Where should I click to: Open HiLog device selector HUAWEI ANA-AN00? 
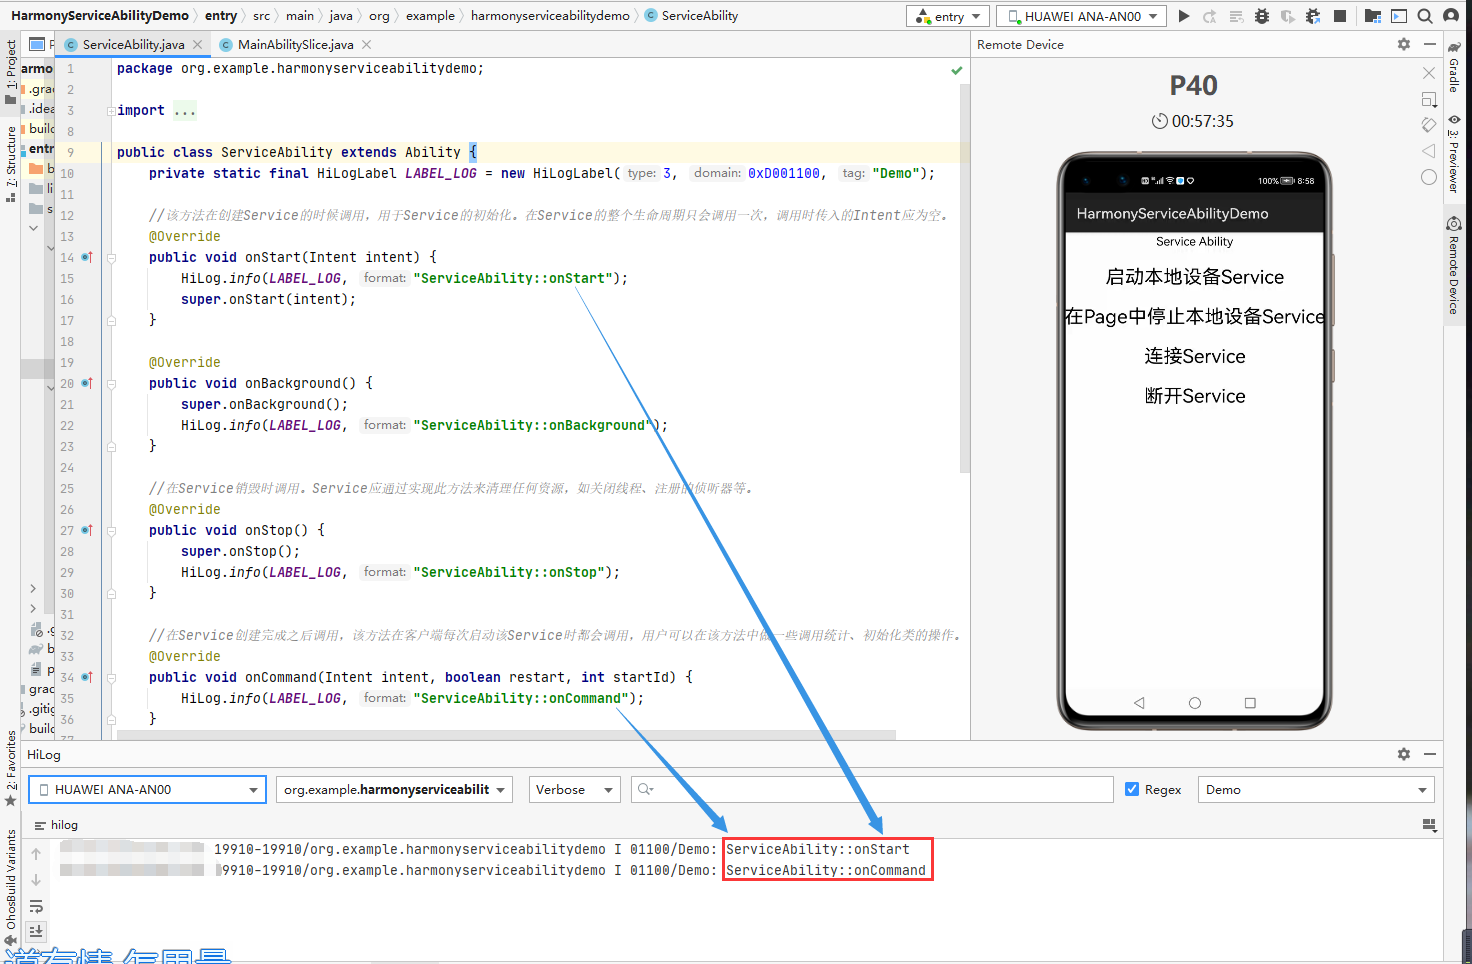tap(147, 789)
